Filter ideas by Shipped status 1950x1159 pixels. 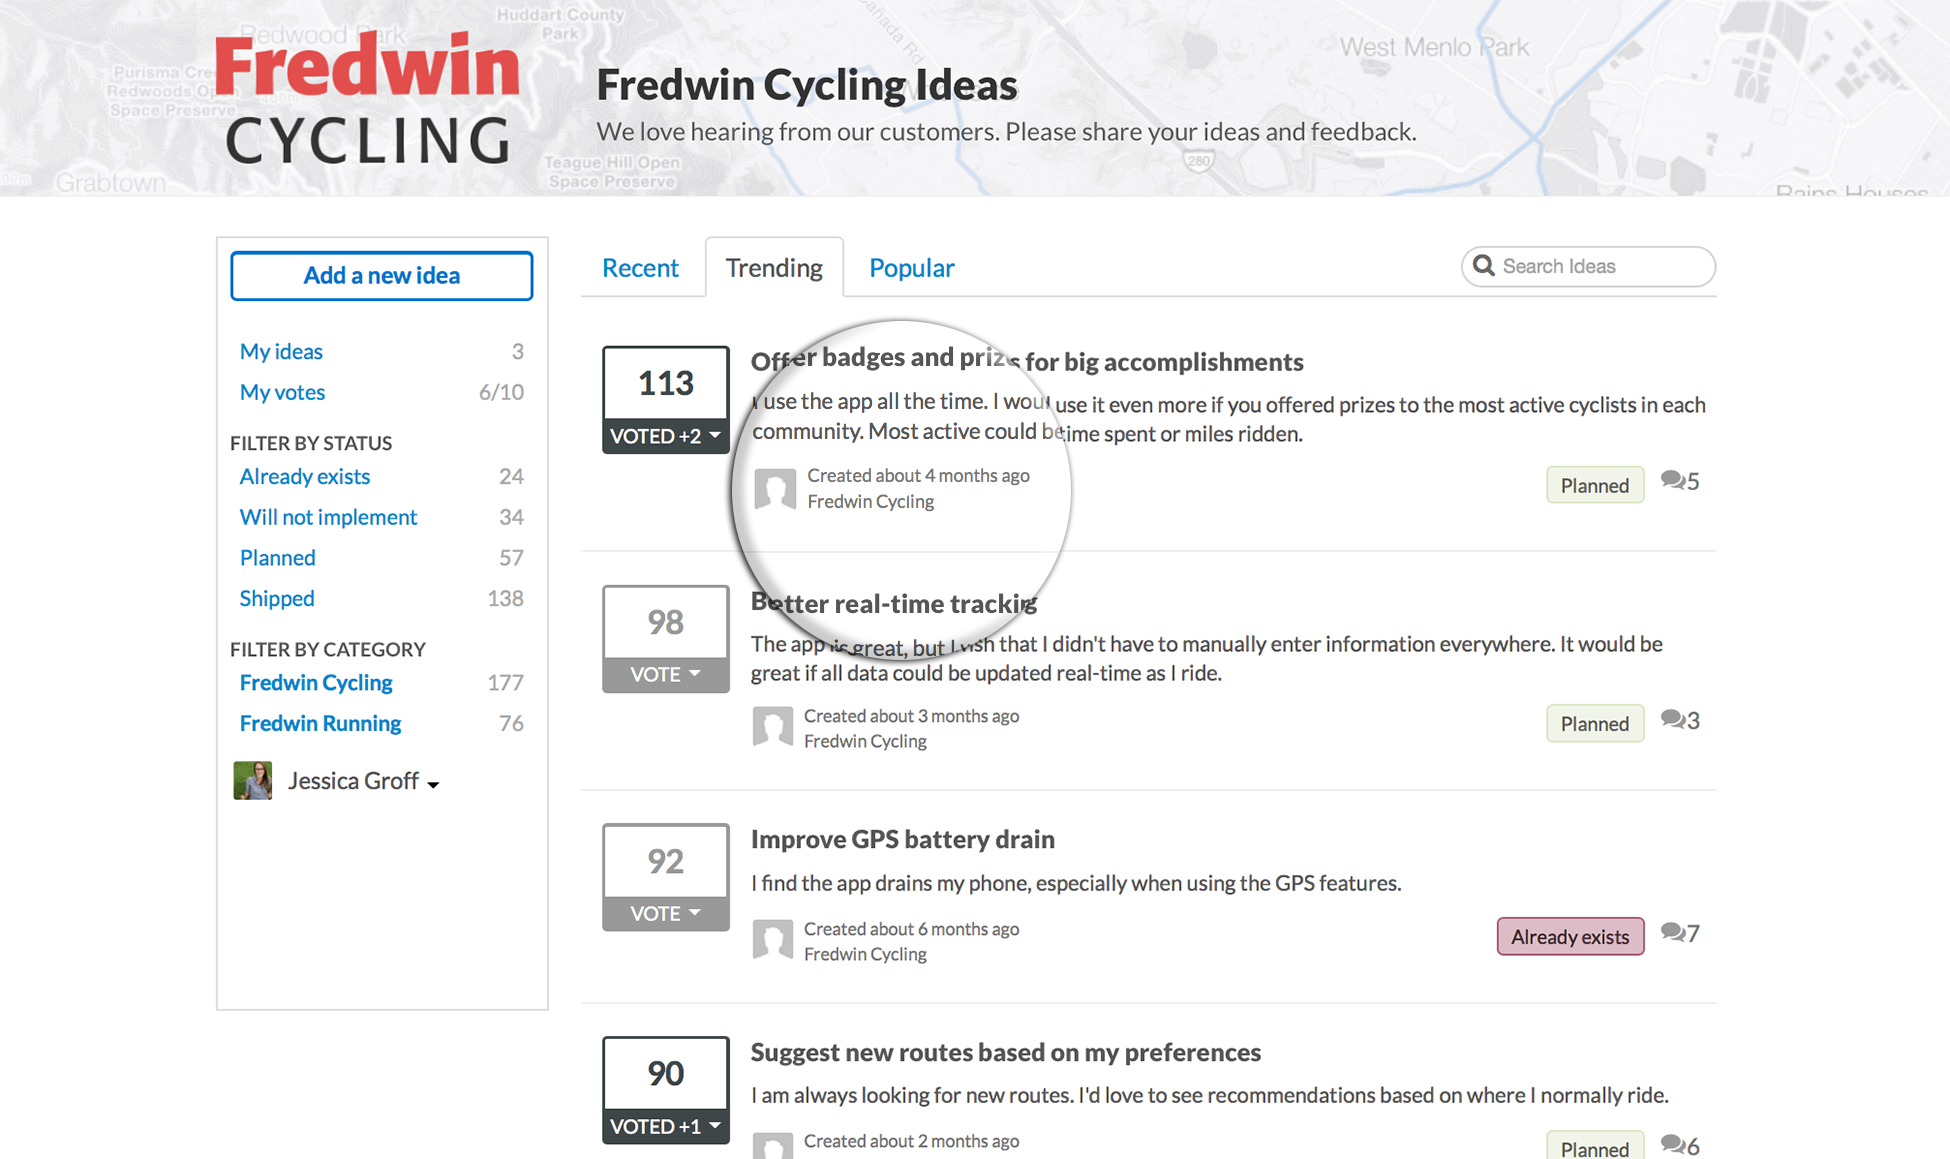[x=277, y=598]
